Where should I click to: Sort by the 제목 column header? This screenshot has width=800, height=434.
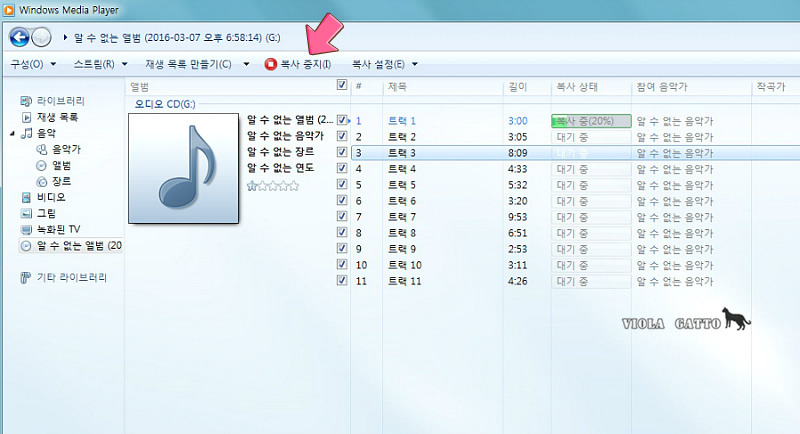(397, 87)
